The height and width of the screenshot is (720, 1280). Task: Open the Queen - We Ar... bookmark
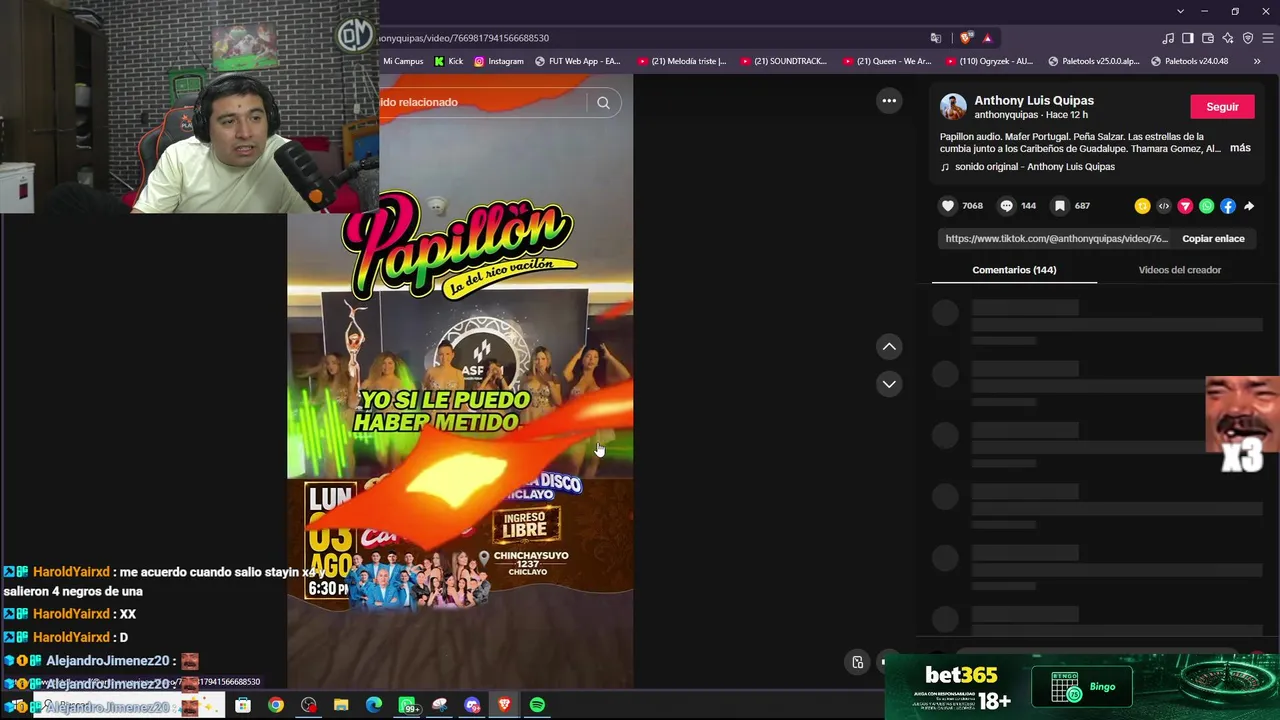pos(887,61)
